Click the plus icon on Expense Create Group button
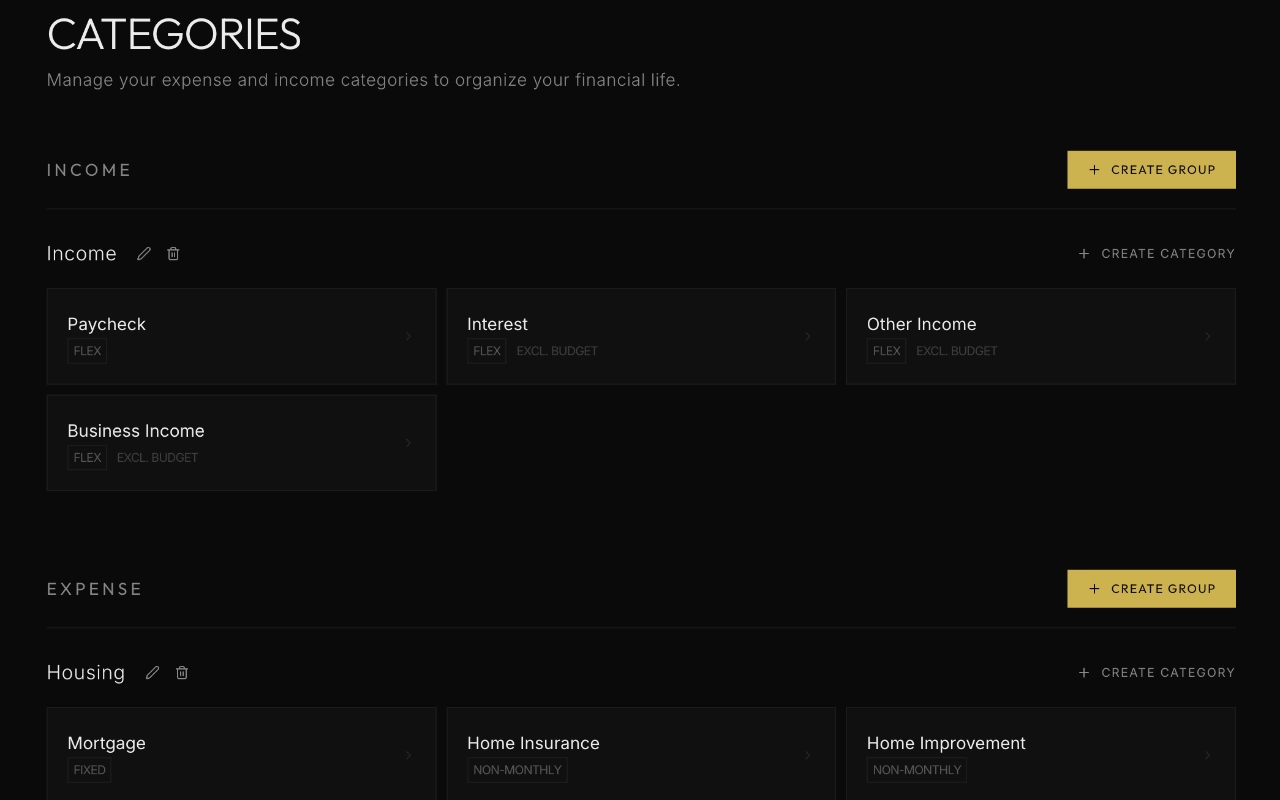1280x800 pixels. click(1094, 588)
